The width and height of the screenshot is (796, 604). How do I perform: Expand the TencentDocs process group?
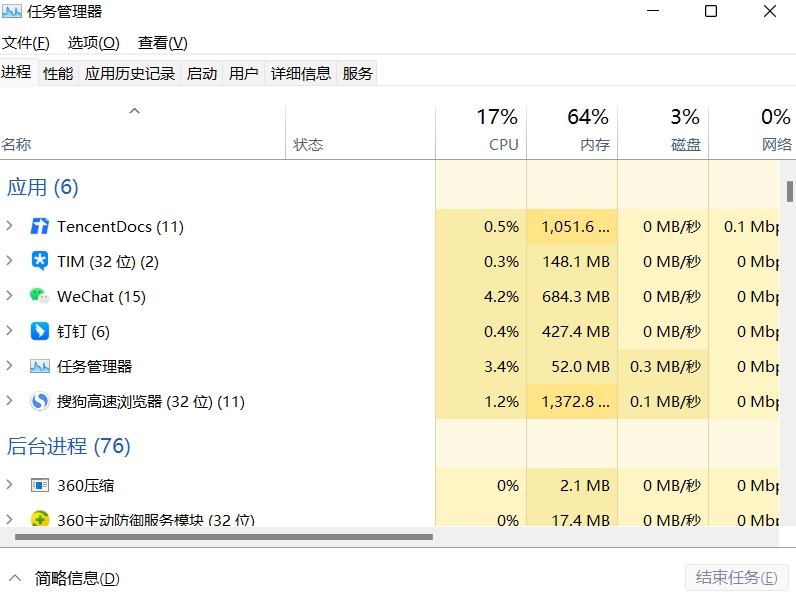point(10,227)
